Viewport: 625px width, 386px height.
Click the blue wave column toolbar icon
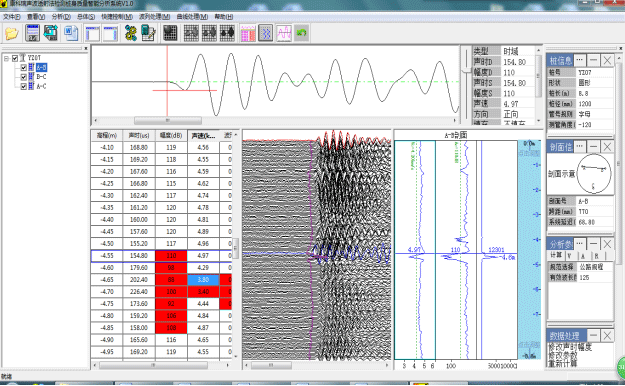[265, 33]
